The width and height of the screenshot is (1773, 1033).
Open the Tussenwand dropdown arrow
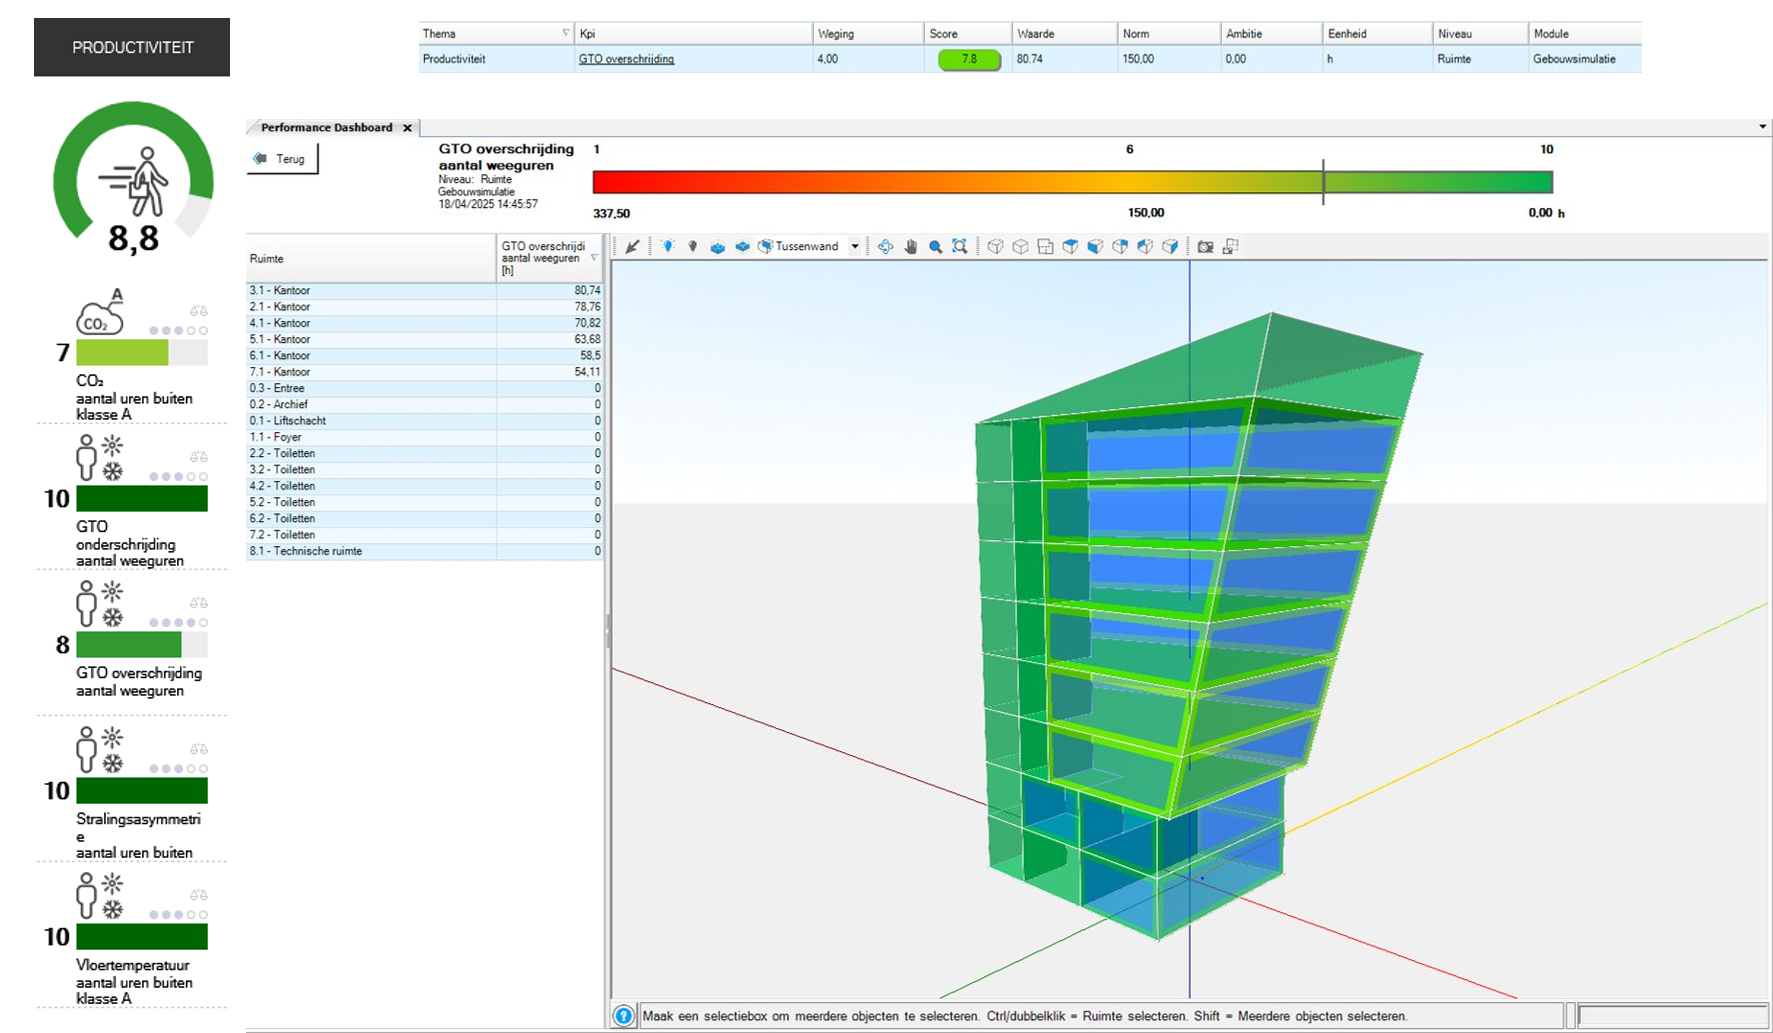tap(855, 247)
